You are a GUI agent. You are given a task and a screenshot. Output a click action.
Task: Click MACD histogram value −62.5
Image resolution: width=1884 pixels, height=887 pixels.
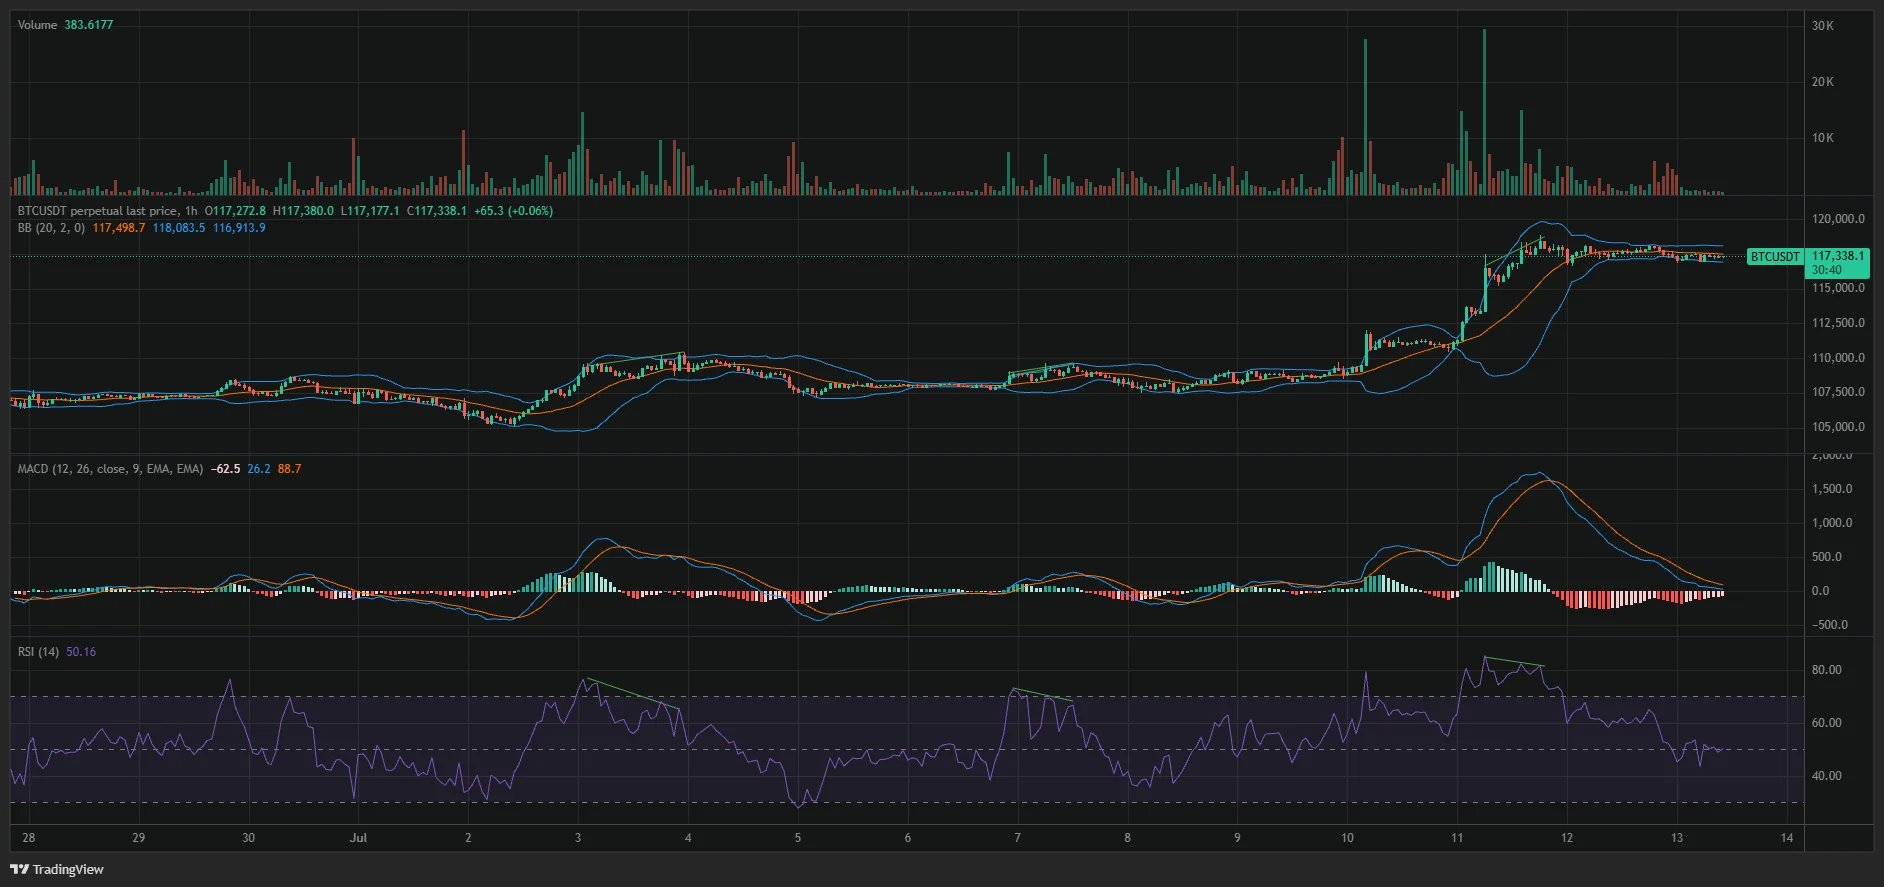[226, 469]
